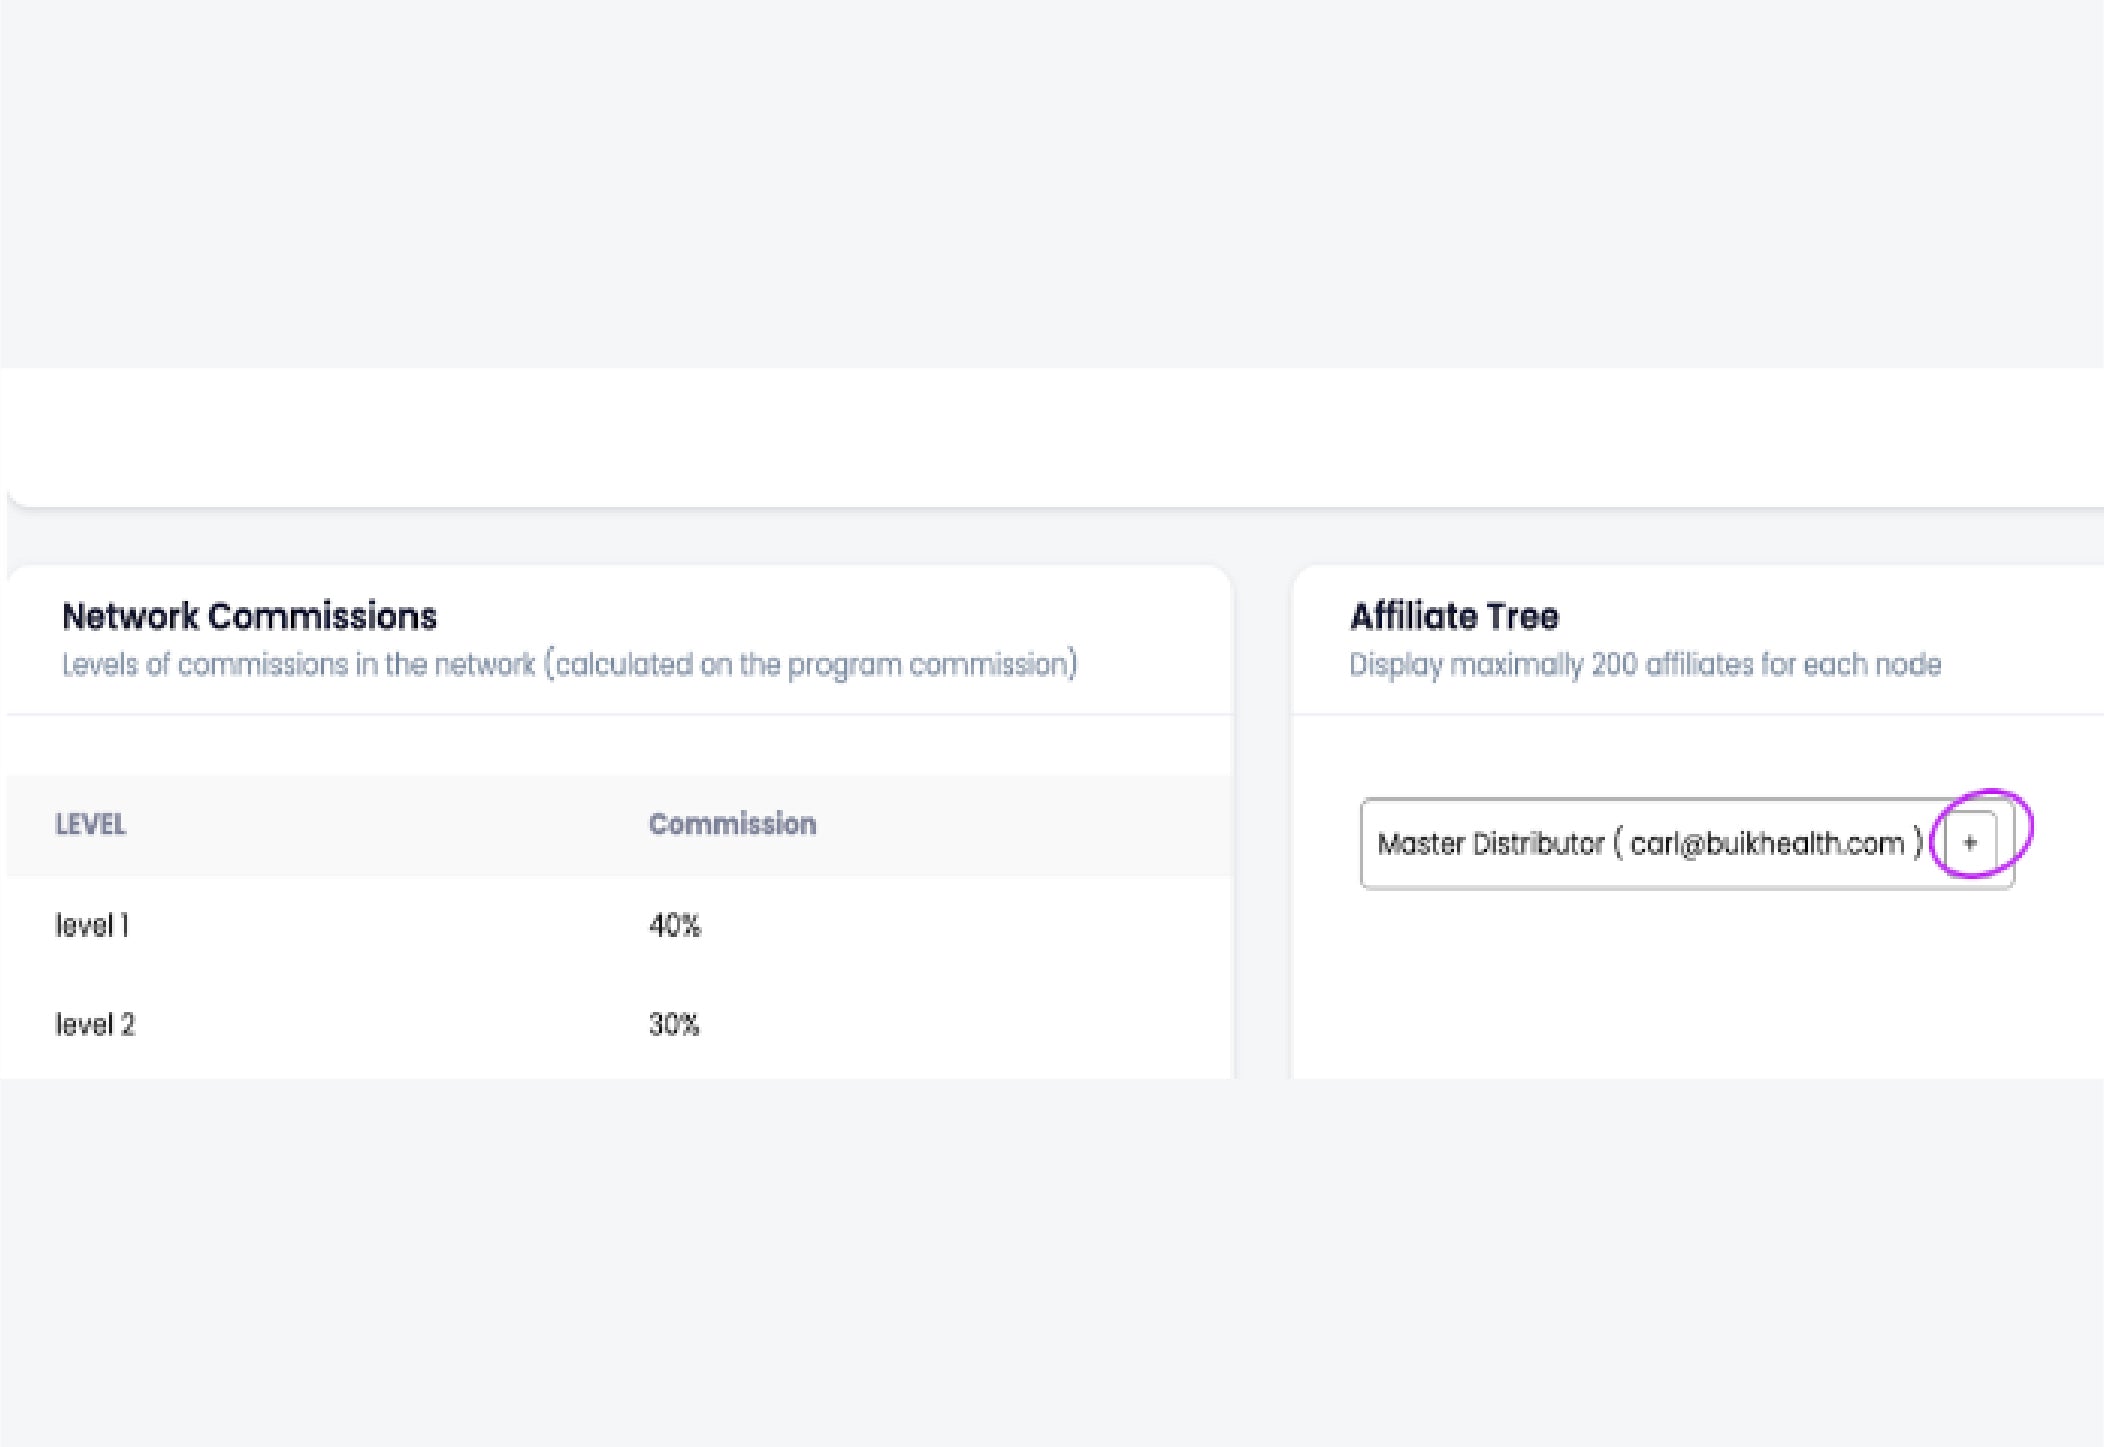Click the 30% commission value
Viewport: 2104px width, 1447px height.
coord(674,1025)
